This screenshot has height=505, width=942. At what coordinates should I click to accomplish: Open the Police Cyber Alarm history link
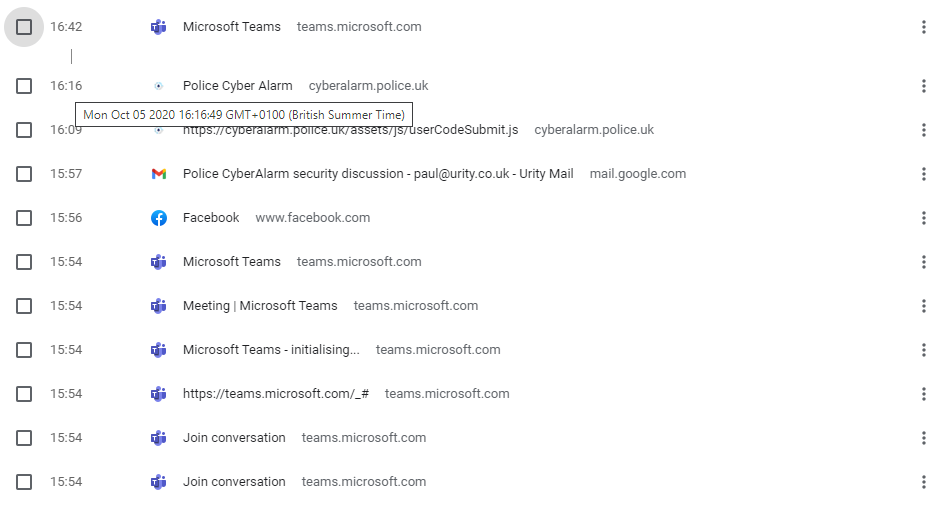[238, 86]
